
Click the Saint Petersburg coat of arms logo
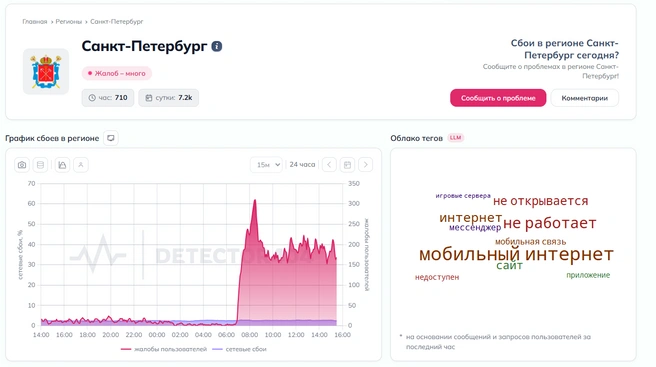[46, 72]
